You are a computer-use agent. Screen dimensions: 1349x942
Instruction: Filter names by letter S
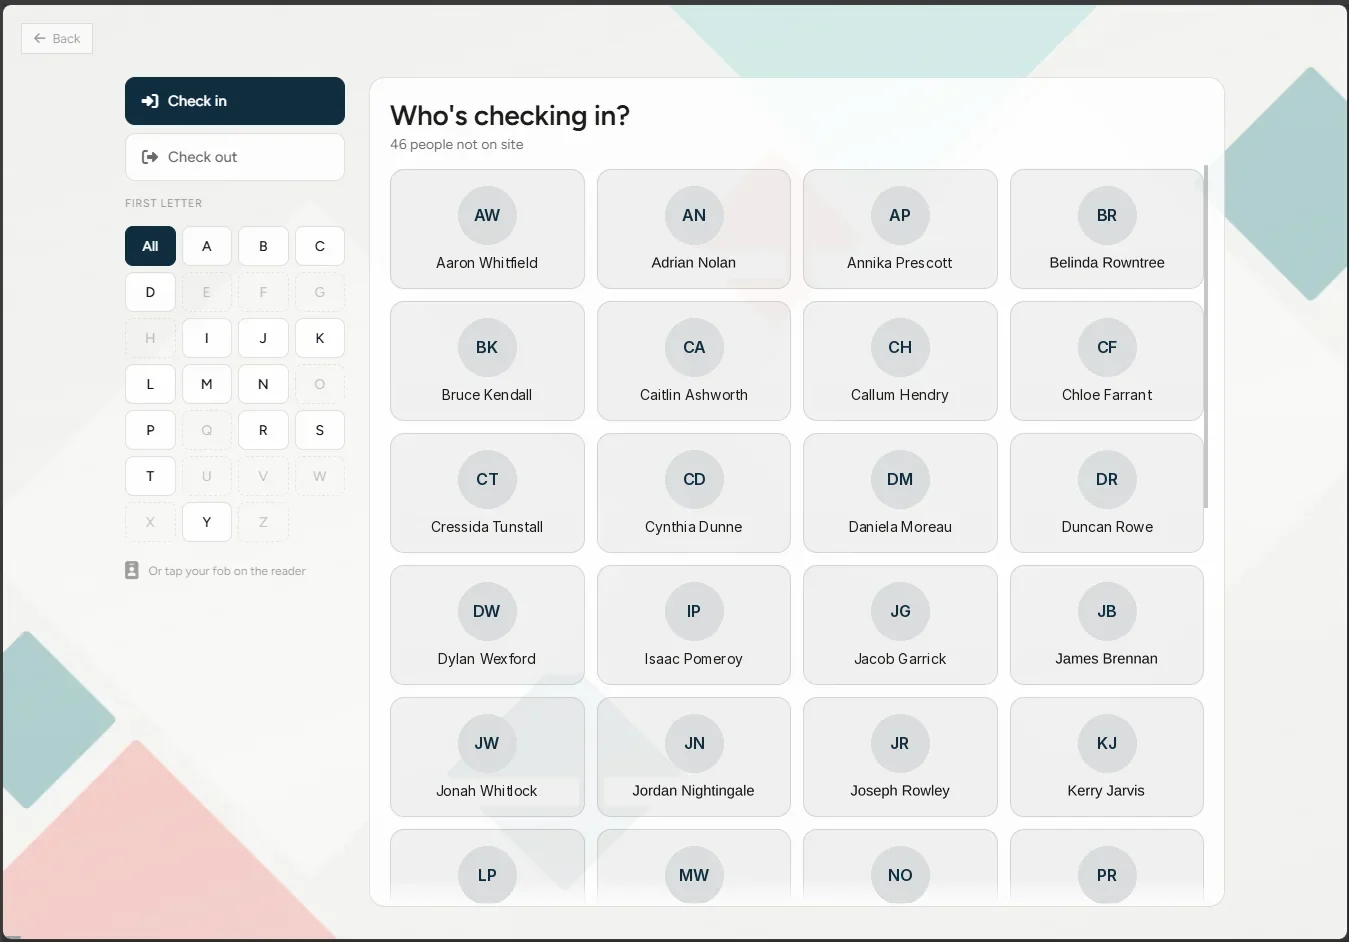coord(320,430)
